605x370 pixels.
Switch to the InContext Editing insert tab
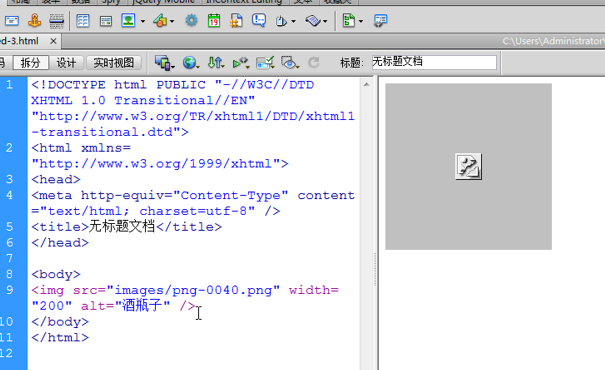coord(244,2)
